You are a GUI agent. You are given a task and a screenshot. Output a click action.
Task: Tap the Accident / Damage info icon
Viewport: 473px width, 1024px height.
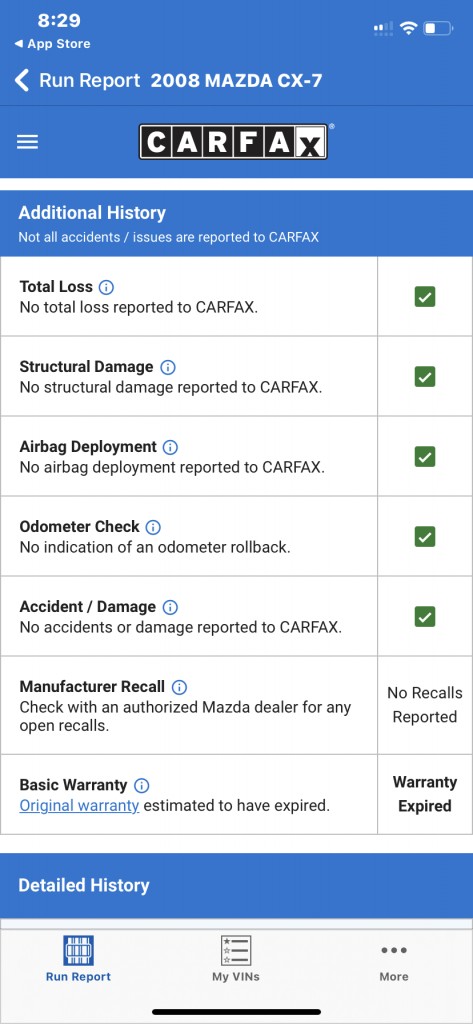coord(170,607)
